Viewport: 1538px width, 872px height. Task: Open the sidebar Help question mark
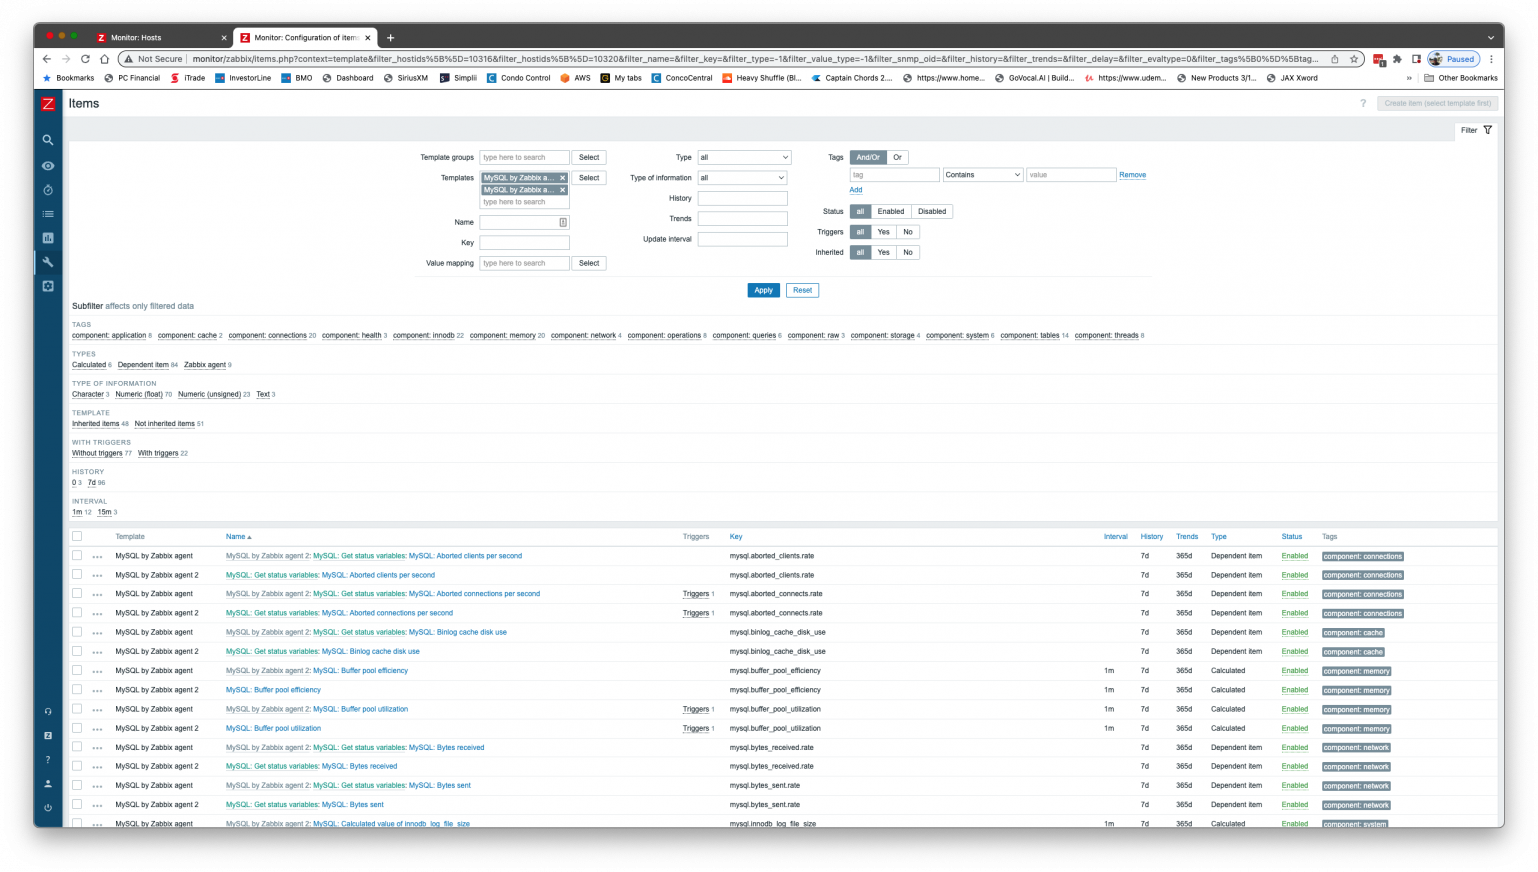(48, 760)
